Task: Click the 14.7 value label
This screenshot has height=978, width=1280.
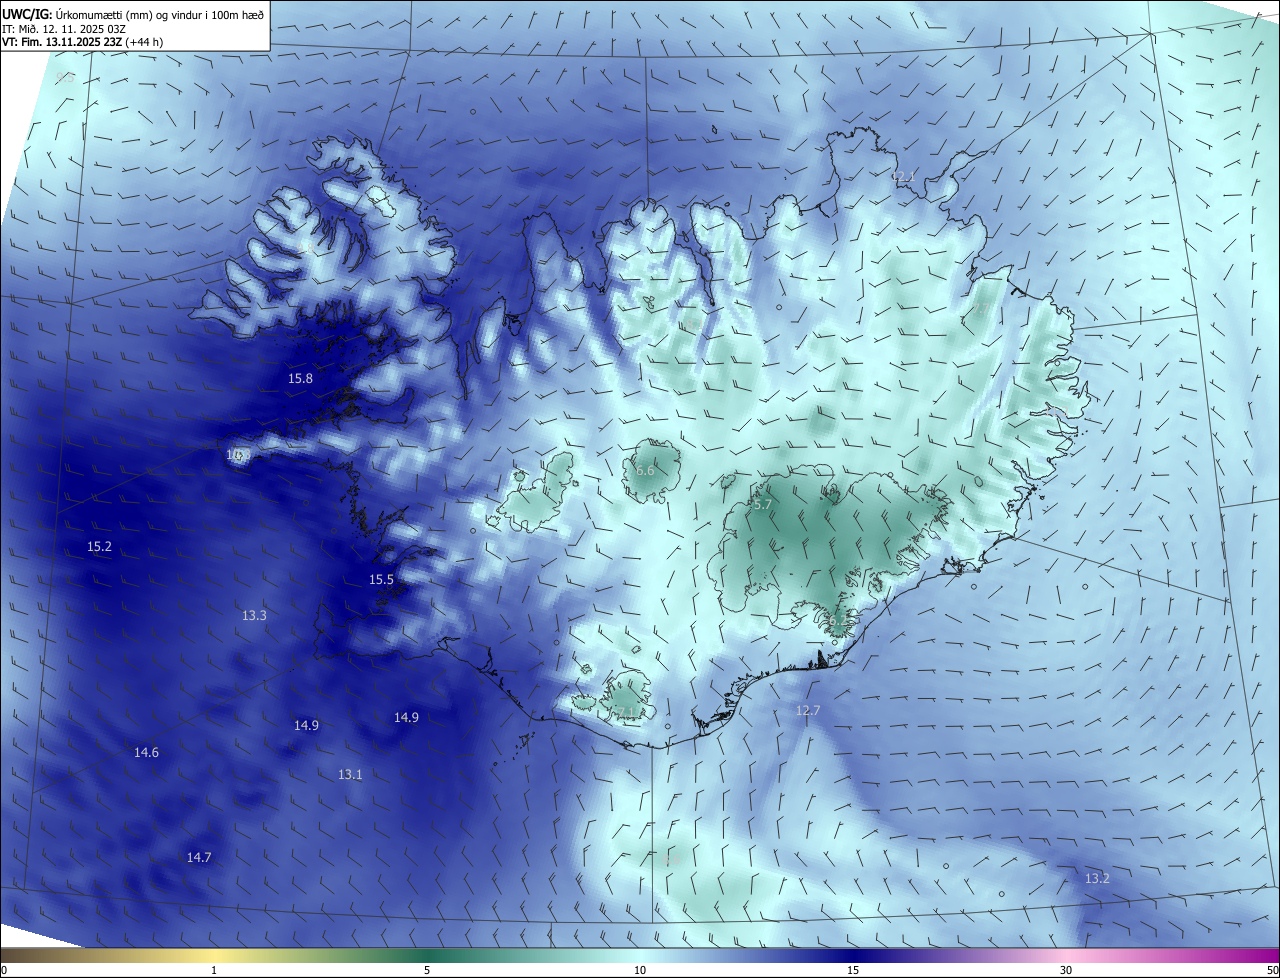Action: (199, 858)
